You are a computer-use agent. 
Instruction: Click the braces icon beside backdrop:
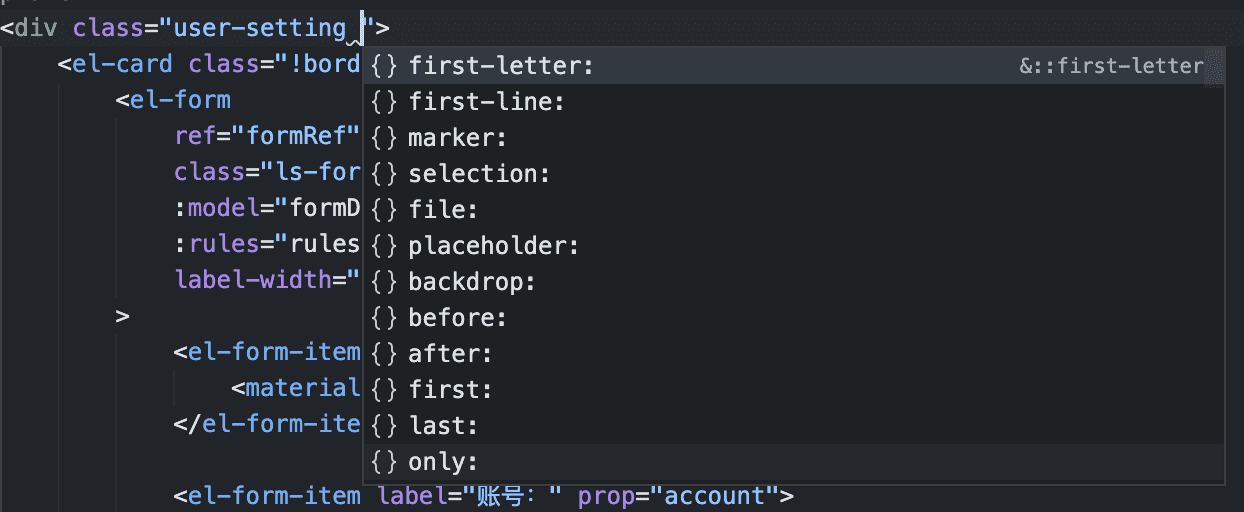pos(384,282)
